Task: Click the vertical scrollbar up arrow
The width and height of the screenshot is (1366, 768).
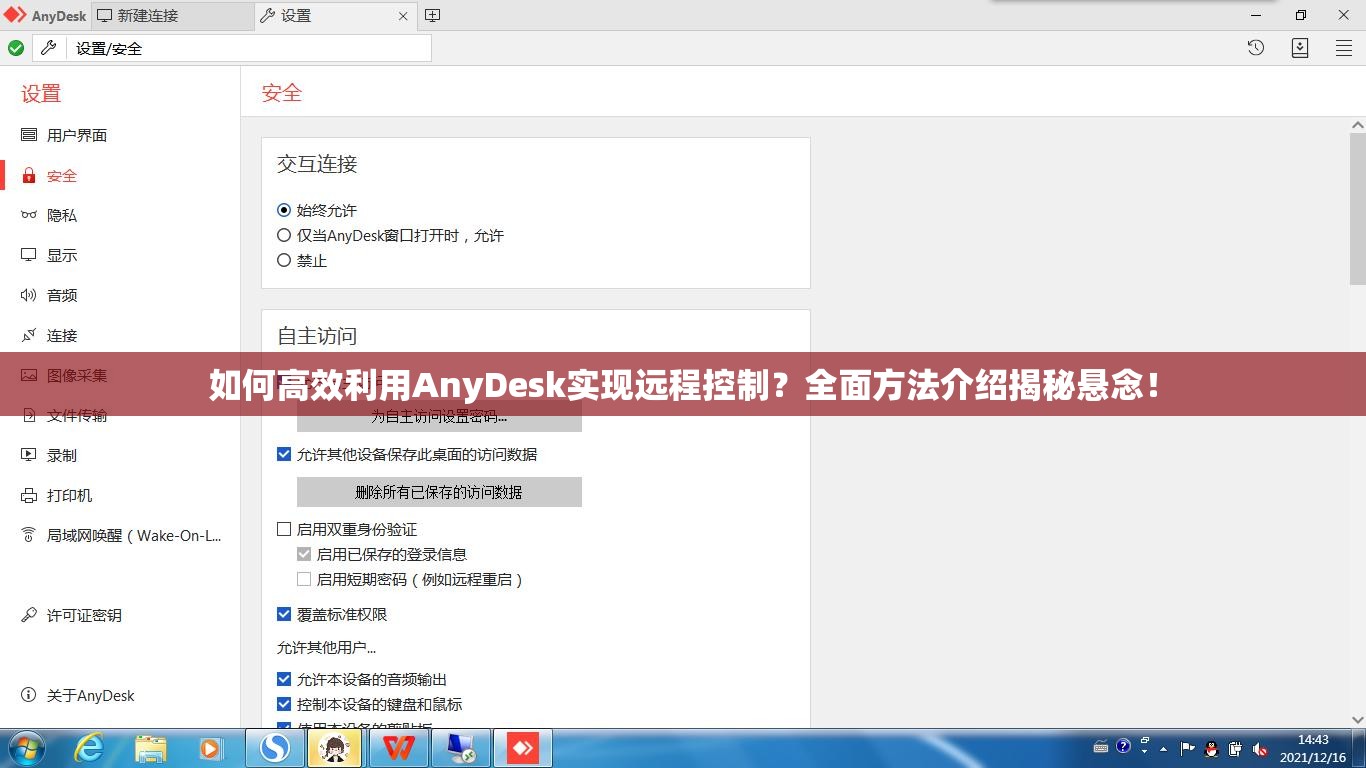Action: coord(1357,124)
